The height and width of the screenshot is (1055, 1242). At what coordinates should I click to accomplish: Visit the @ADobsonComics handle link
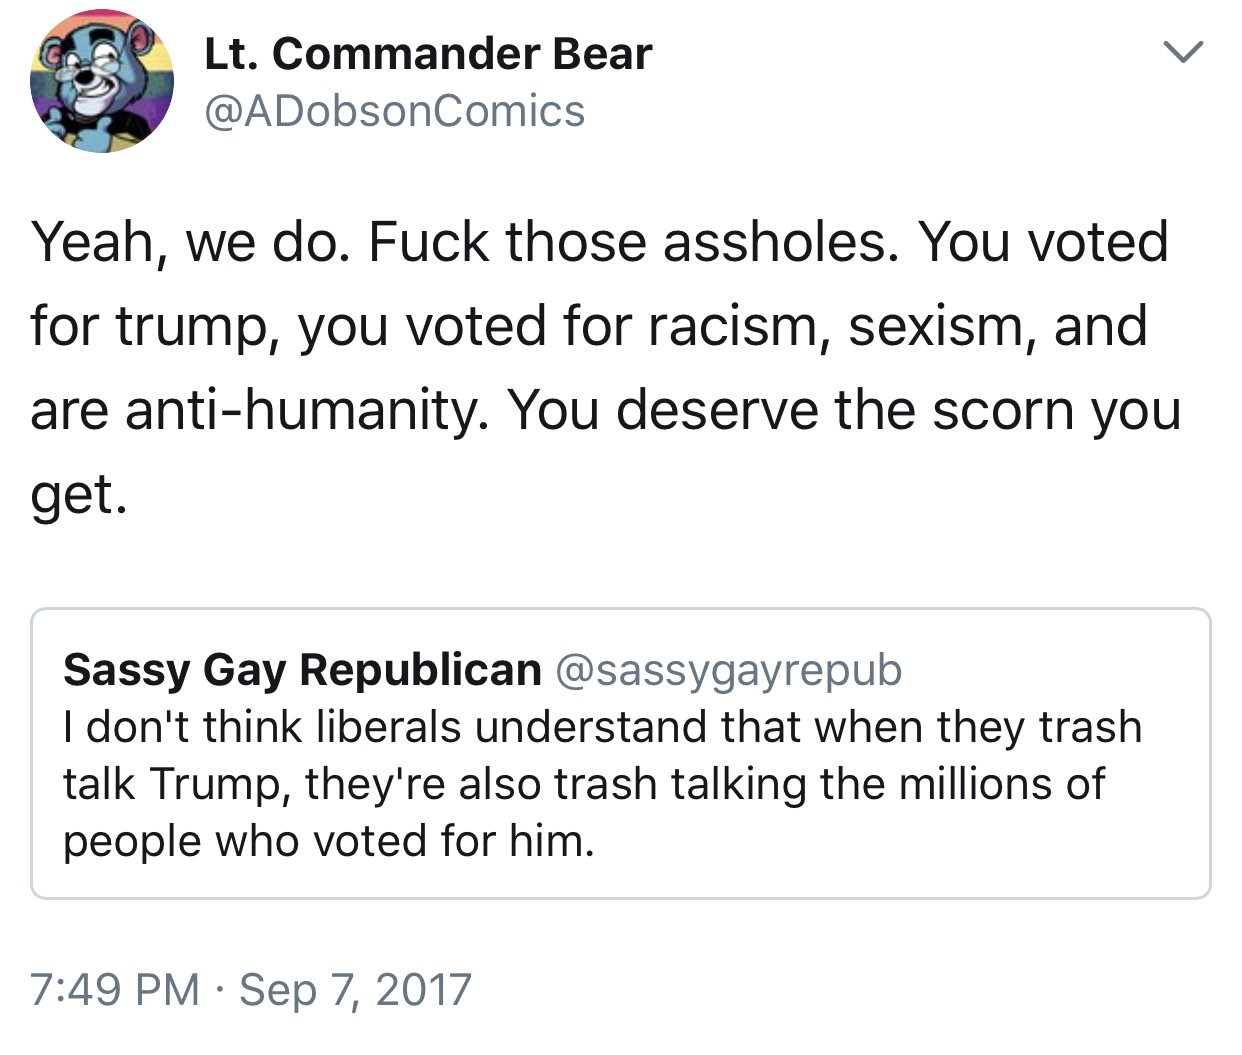(x=394, y=111)
